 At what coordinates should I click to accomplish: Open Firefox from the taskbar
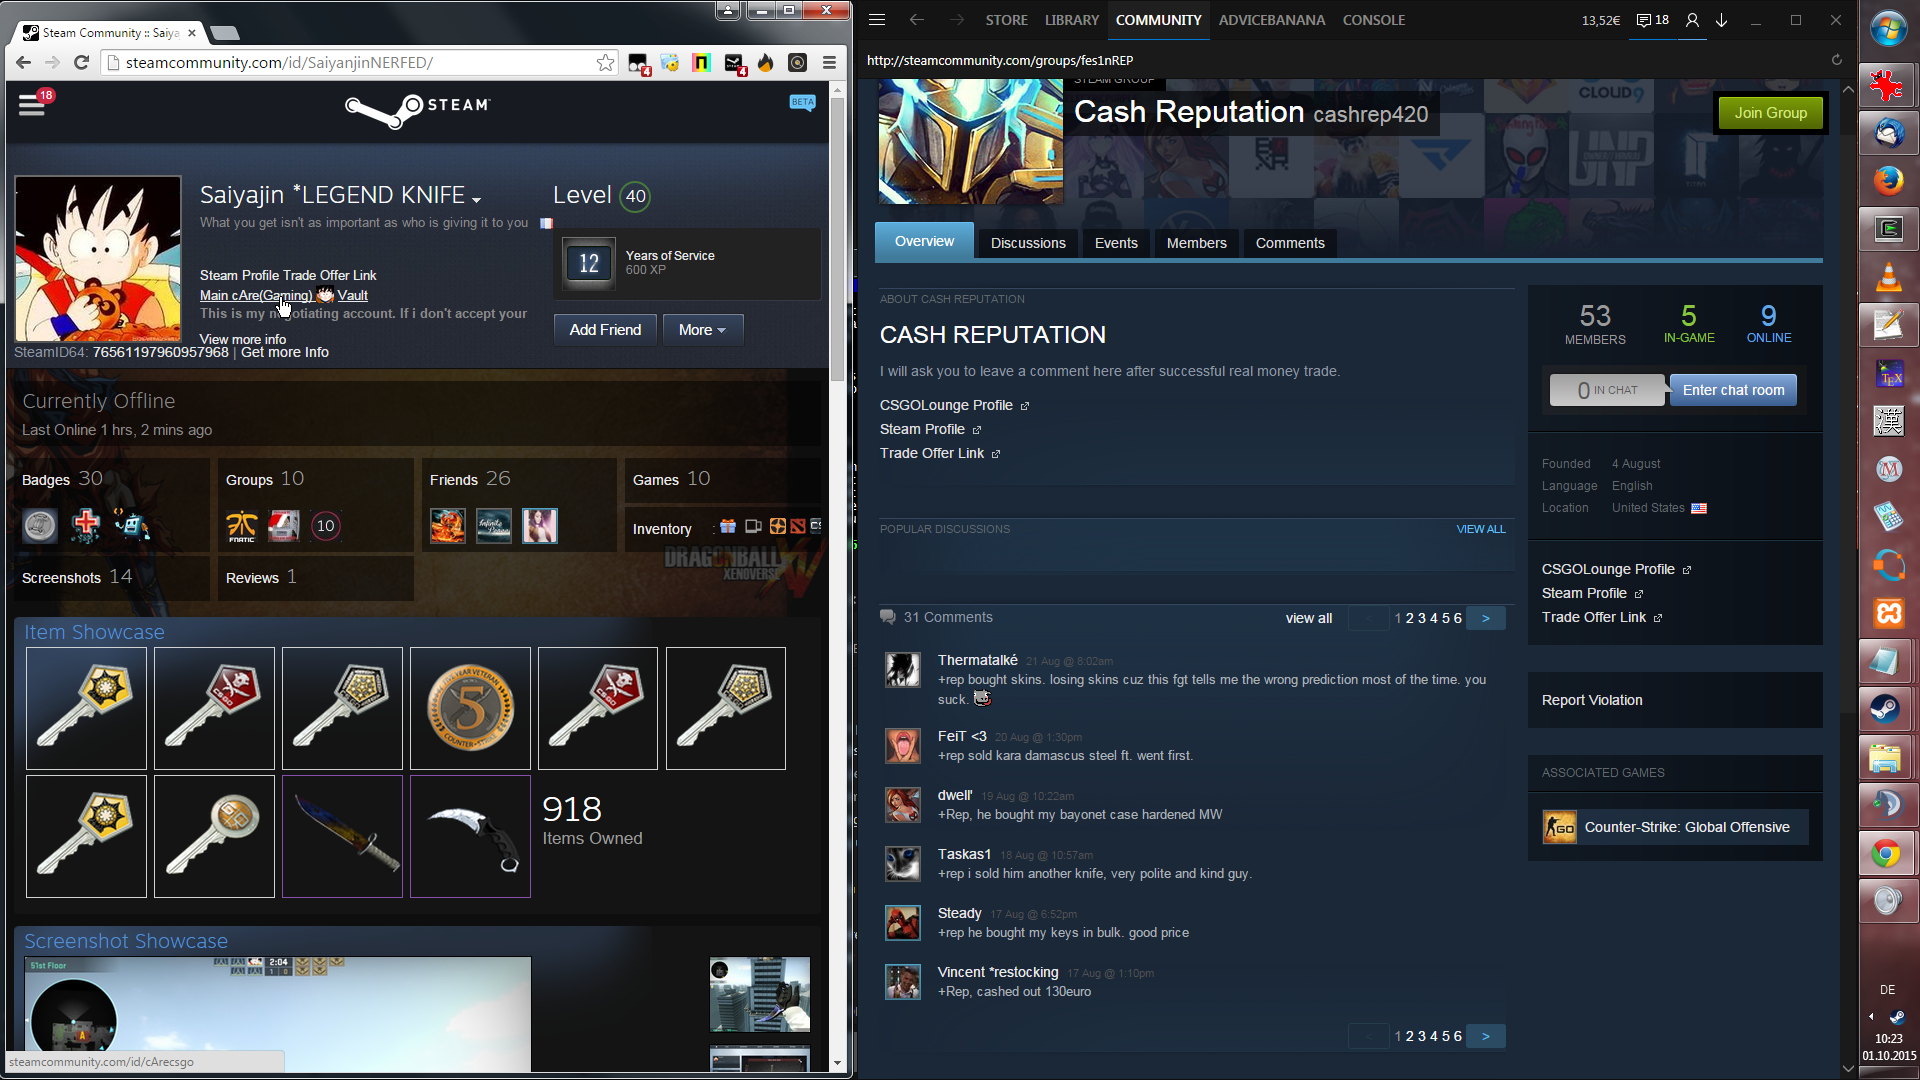click(x=1887, y=181)
